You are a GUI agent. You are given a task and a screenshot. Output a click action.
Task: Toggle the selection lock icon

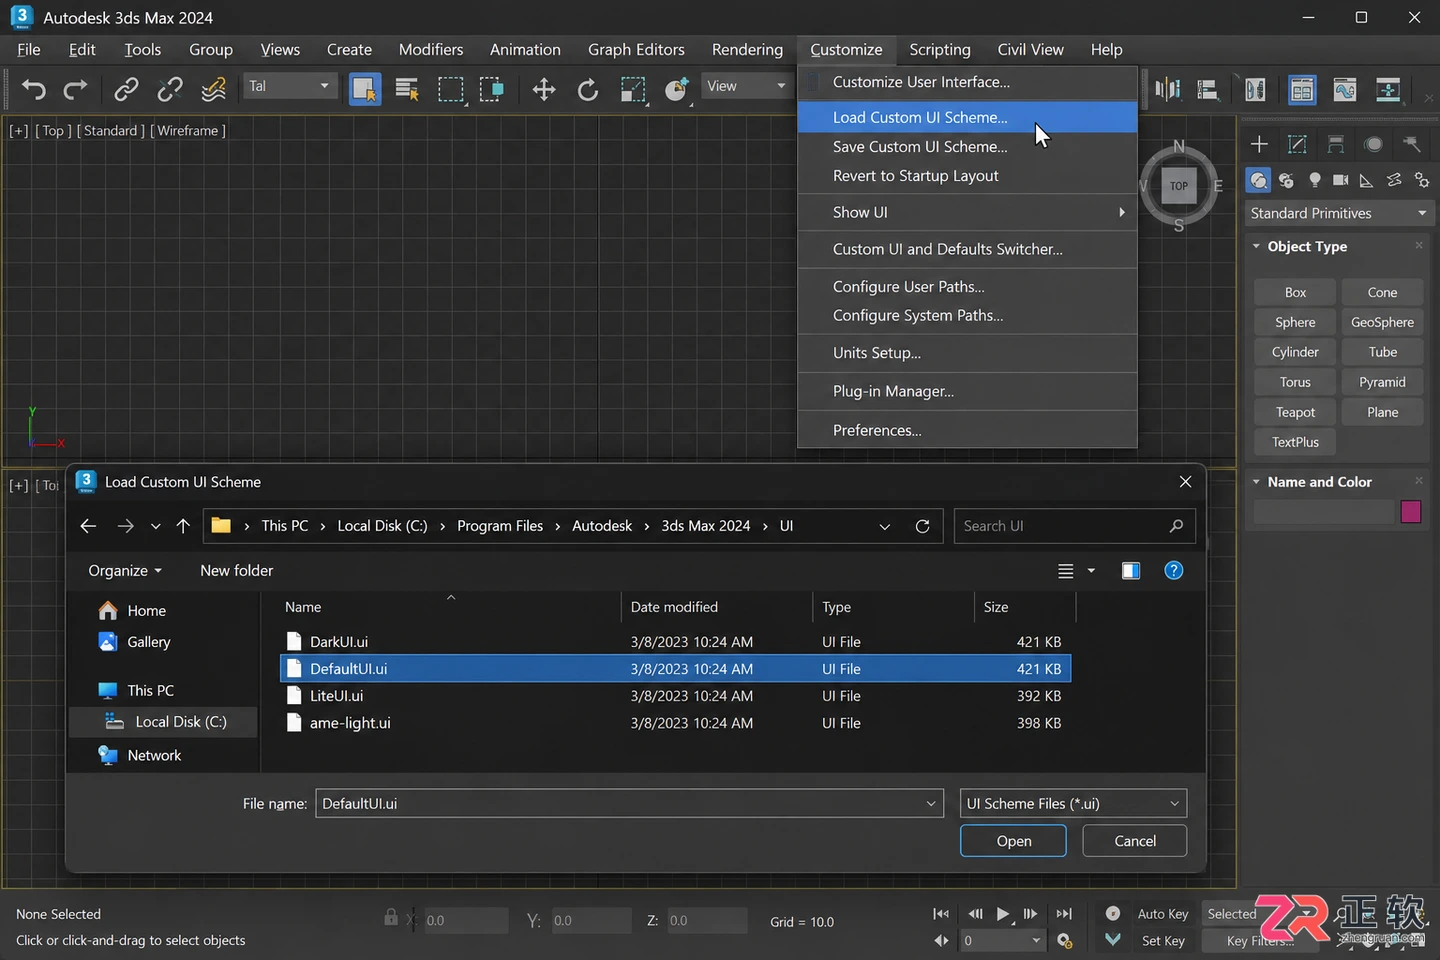391,917
